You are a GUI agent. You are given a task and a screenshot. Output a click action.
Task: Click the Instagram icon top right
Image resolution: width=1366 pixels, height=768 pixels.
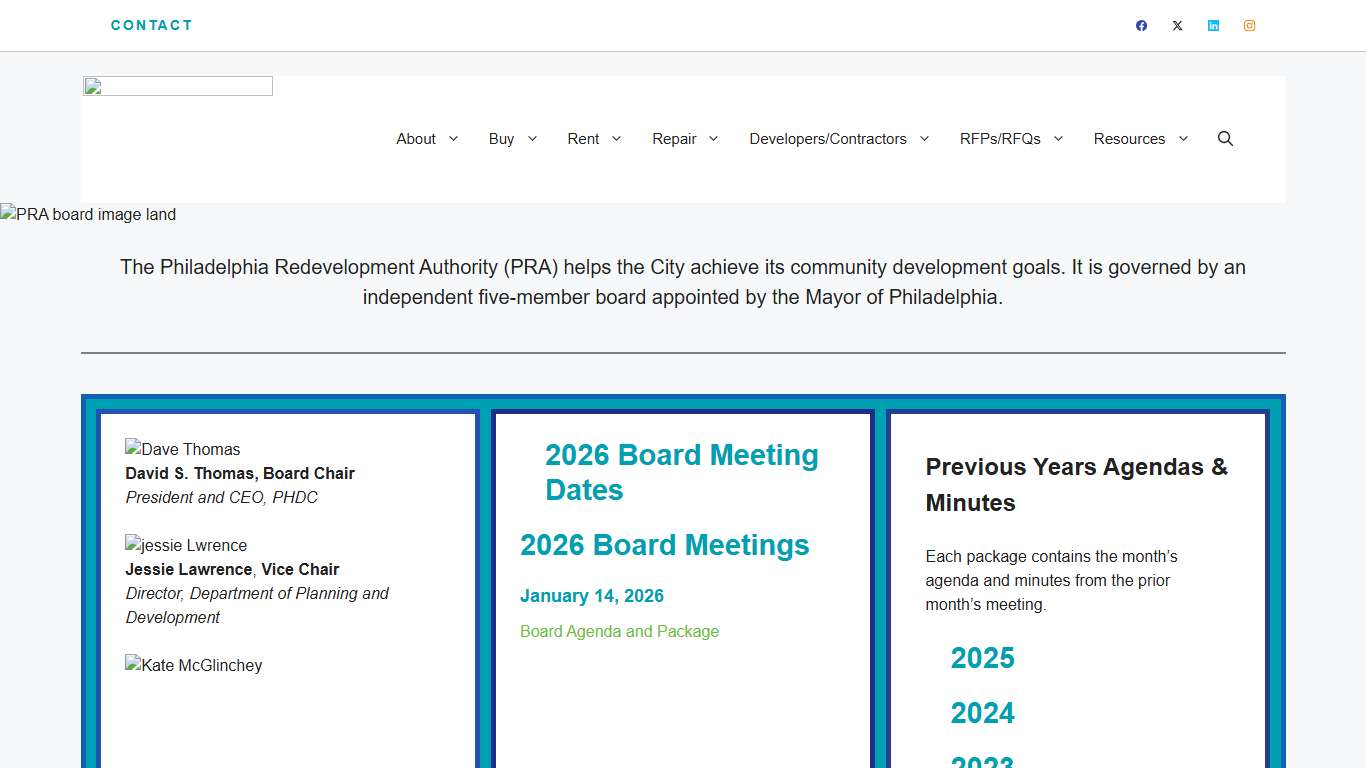pyautogui.click(x=1249, y=25)
